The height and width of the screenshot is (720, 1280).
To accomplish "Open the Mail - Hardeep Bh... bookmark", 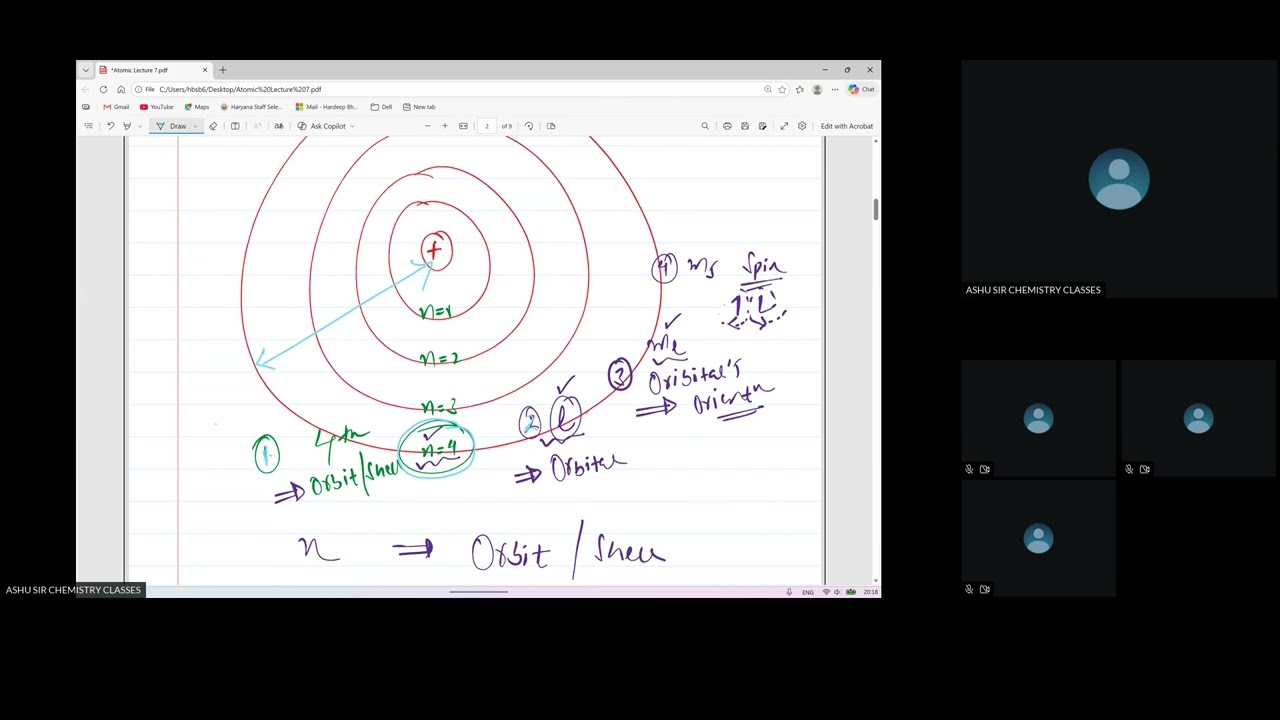I will click(327, 107).
